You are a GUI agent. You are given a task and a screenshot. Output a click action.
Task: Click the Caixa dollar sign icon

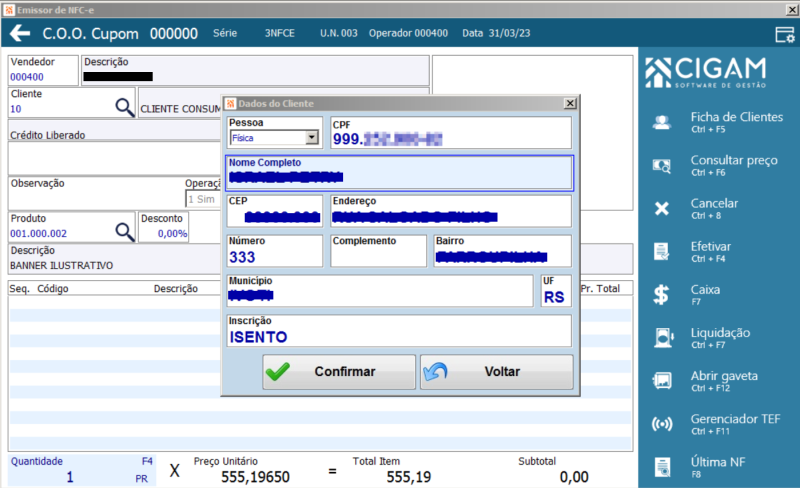(661, 295)
